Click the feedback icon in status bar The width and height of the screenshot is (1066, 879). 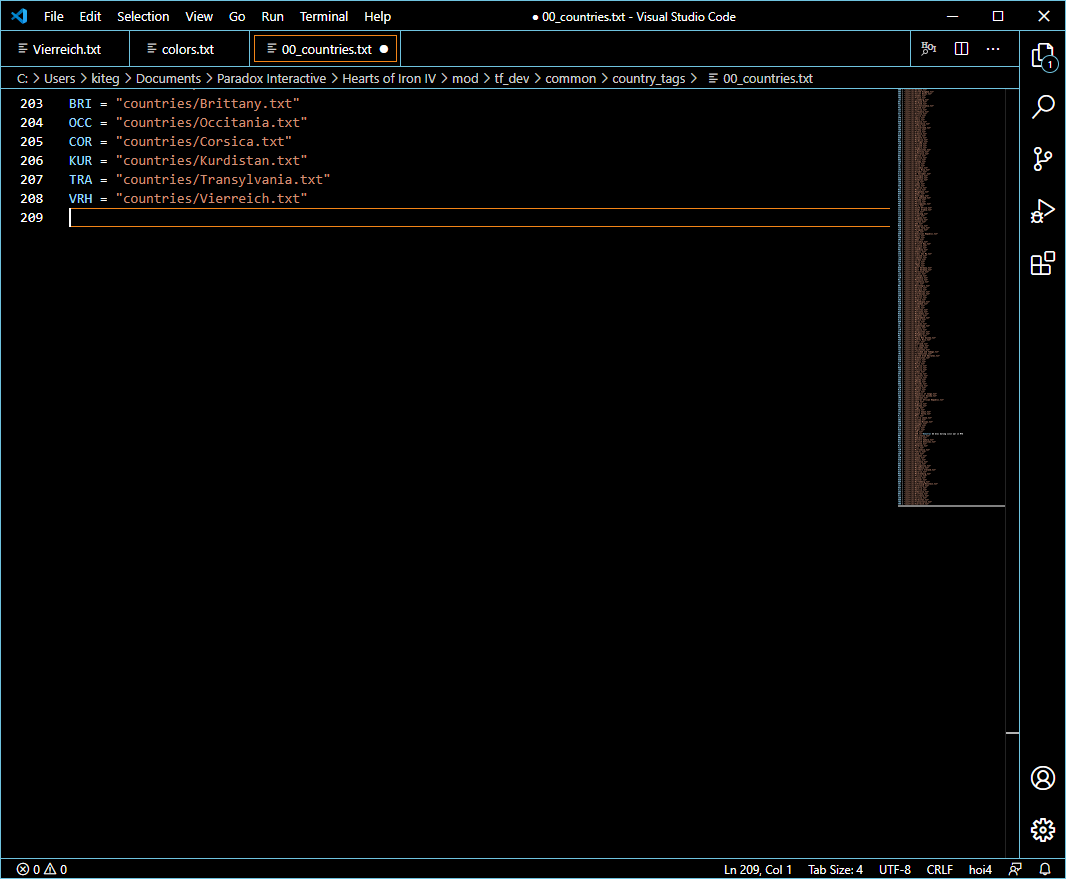1015,869
